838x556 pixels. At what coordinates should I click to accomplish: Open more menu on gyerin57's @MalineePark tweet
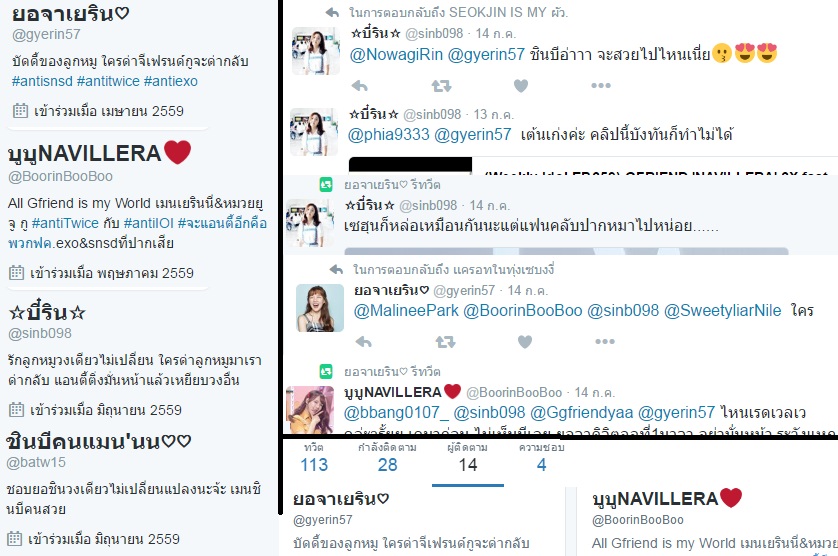[x=605, y=342]
